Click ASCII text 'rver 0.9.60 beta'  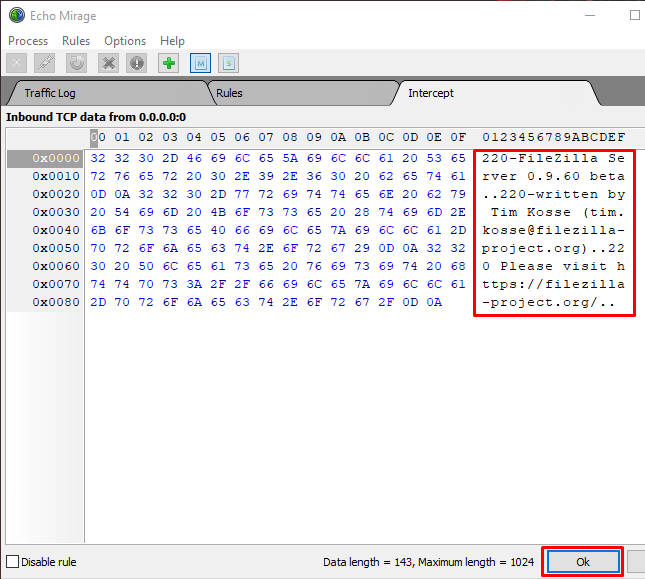pyautogui.click(x=553, y=176)
